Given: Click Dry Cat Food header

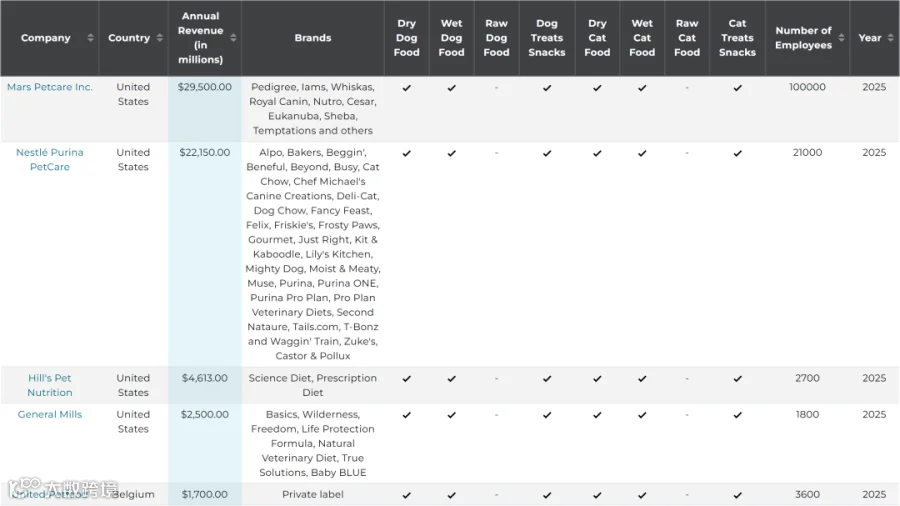Looking at the screenshot, I should click(x=598, y=38).
